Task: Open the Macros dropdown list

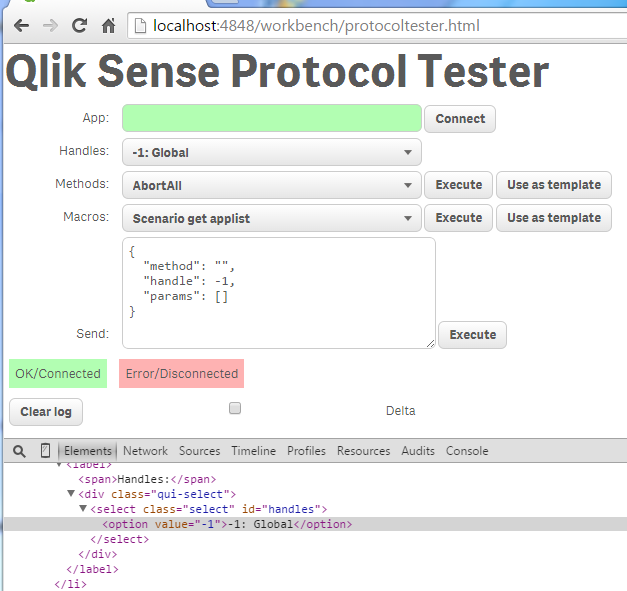Action: 272,218
